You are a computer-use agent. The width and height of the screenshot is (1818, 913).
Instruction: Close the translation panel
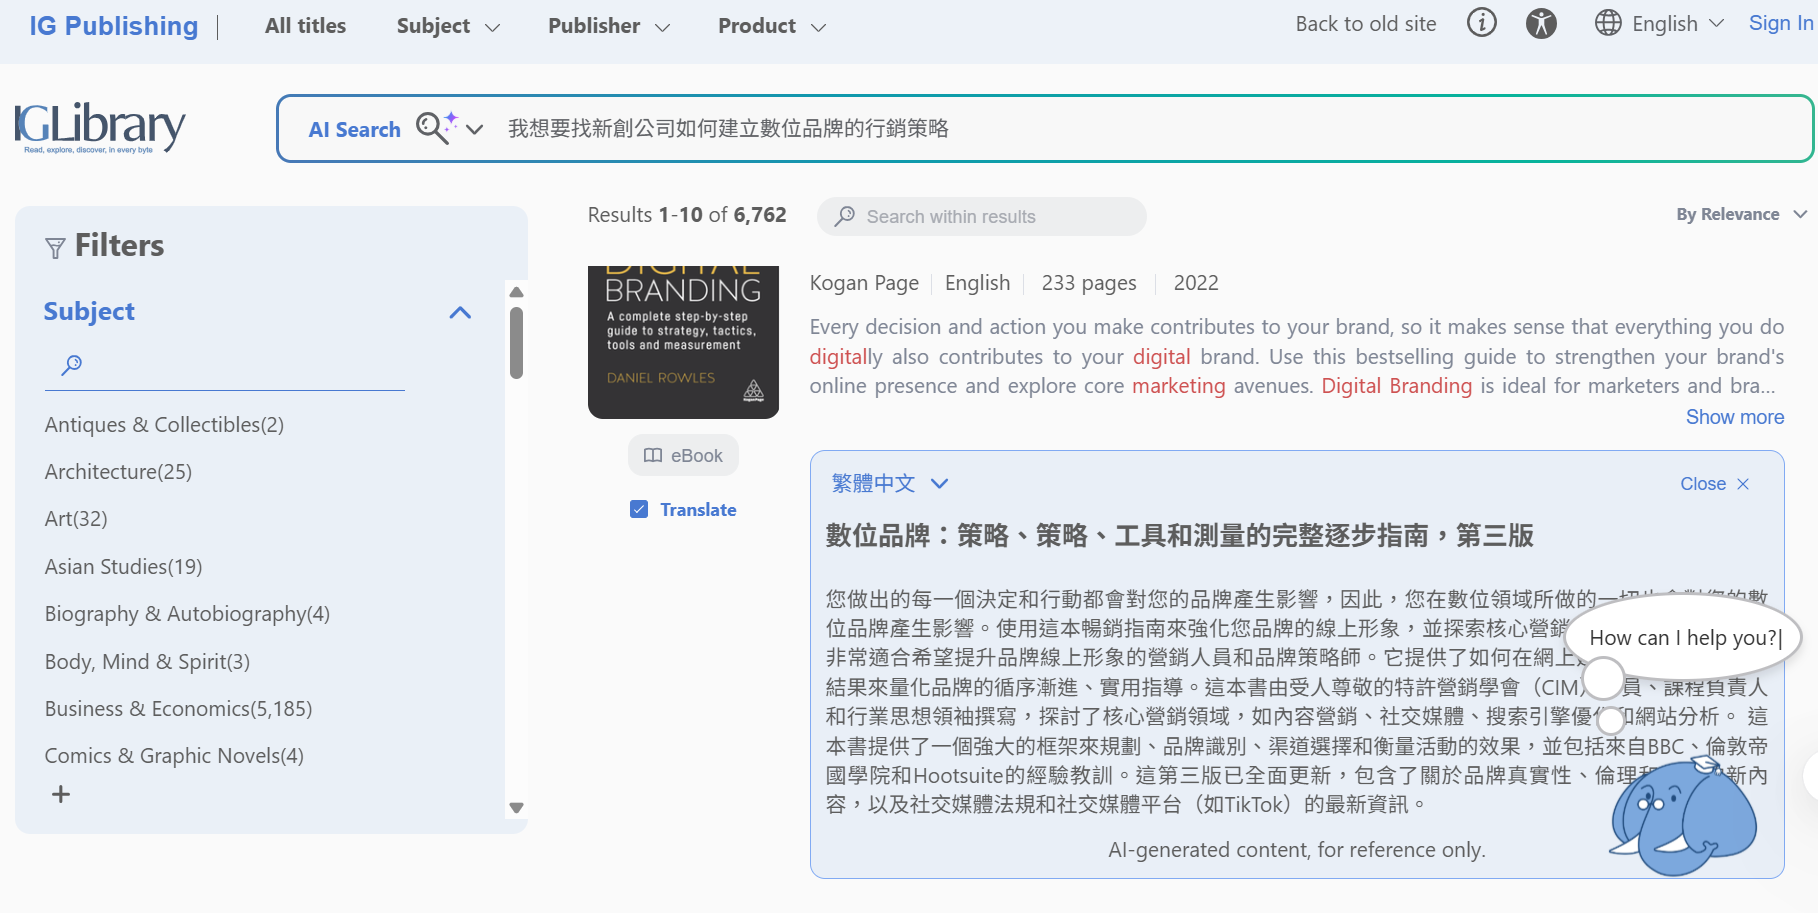[x=1714, y=484]
